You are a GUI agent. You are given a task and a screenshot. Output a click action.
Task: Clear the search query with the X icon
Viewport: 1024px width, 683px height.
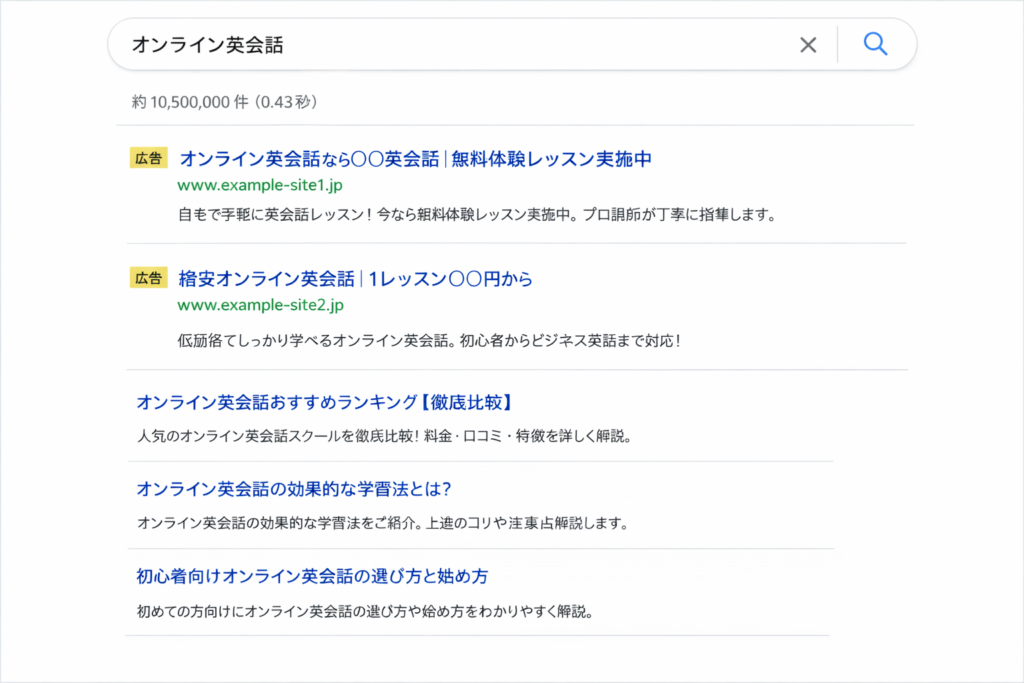pos(808,45)
